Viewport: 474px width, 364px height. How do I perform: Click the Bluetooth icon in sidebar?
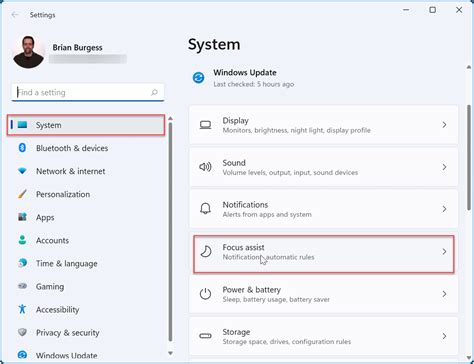[22, 148]
